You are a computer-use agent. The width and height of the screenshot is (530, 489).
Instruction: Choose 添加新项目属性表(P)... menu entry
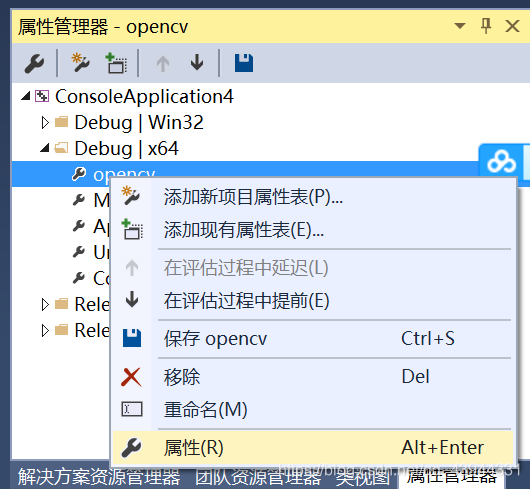coord(313,197)
